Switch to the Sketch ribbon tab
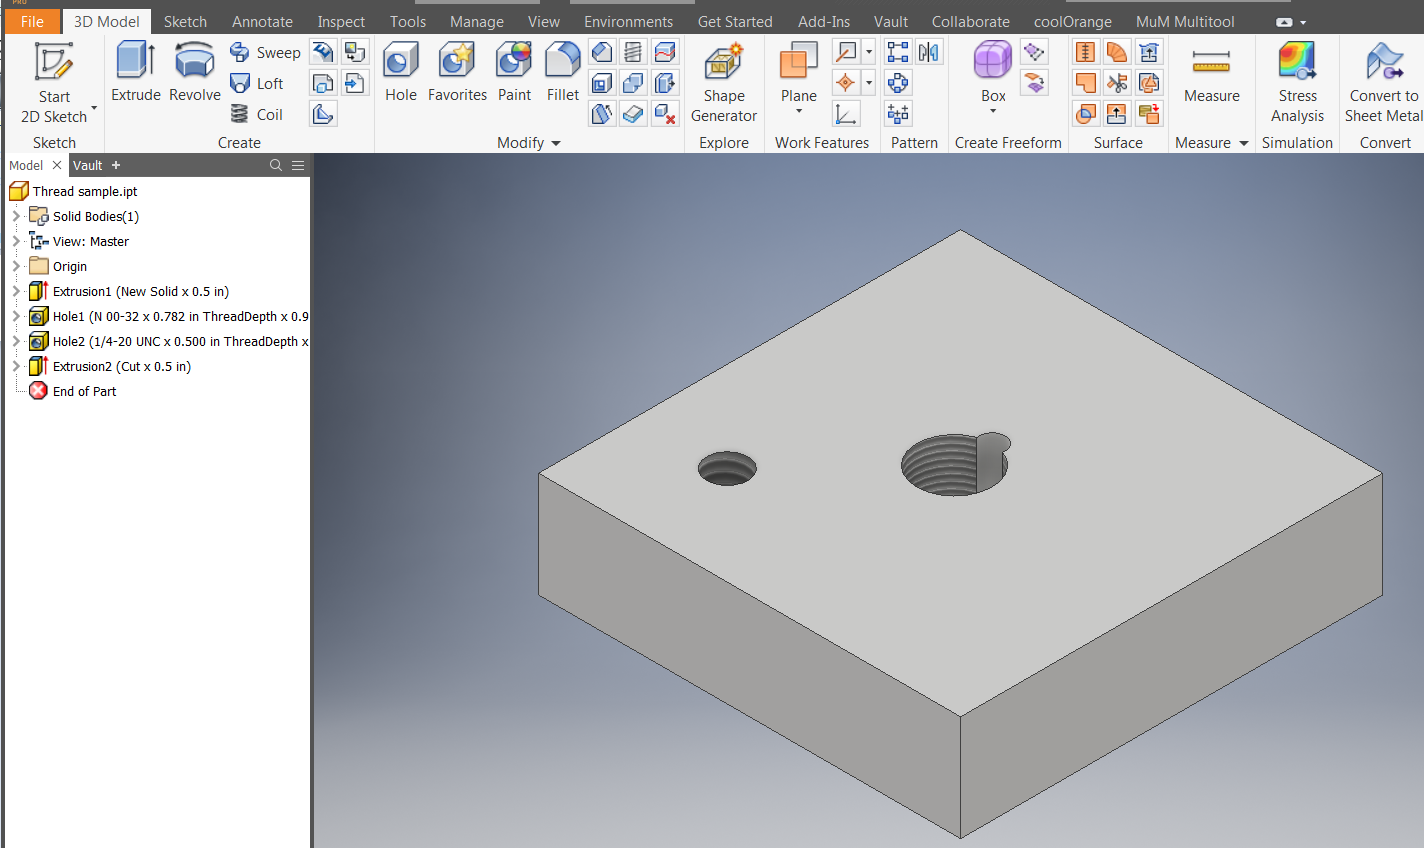The image size is (1424, 848). coord(184,20)
